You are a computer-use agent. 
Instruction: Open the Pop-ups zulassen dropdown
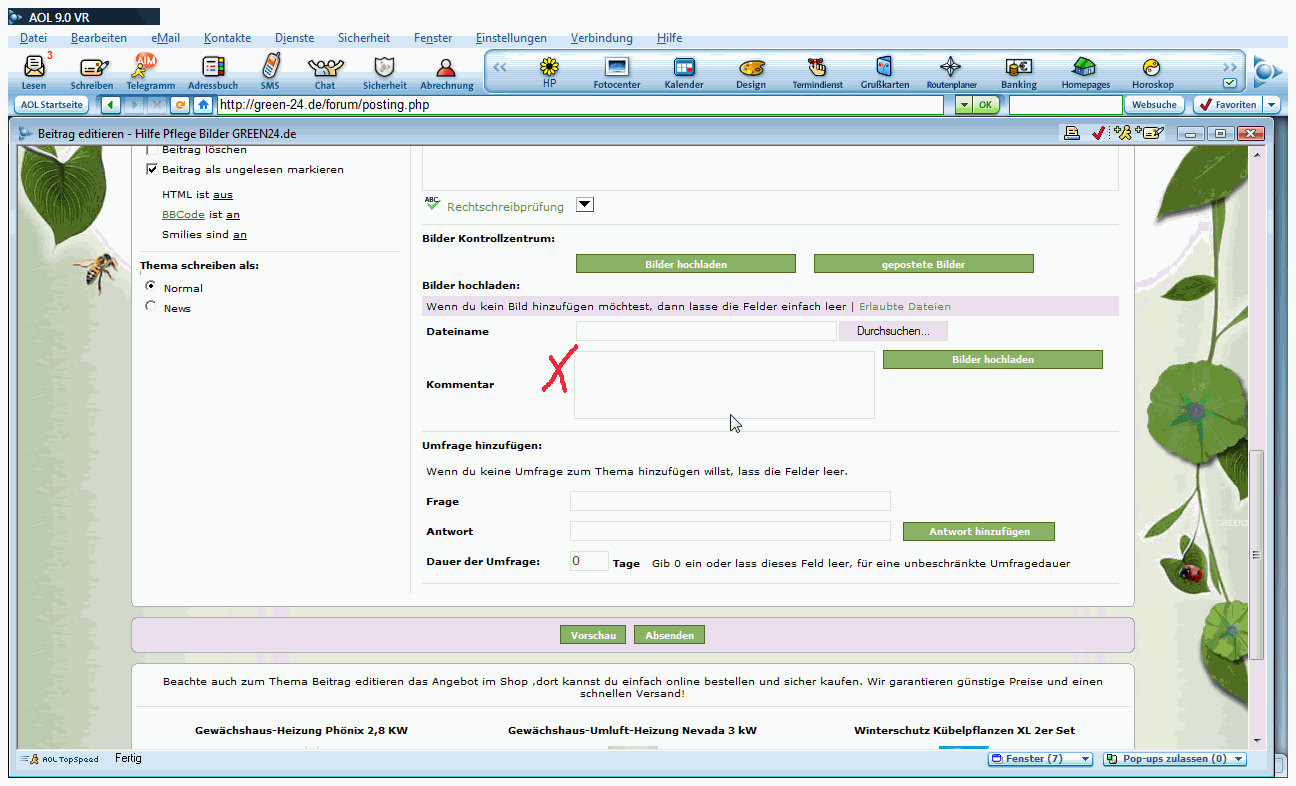tap(1175, 759)
